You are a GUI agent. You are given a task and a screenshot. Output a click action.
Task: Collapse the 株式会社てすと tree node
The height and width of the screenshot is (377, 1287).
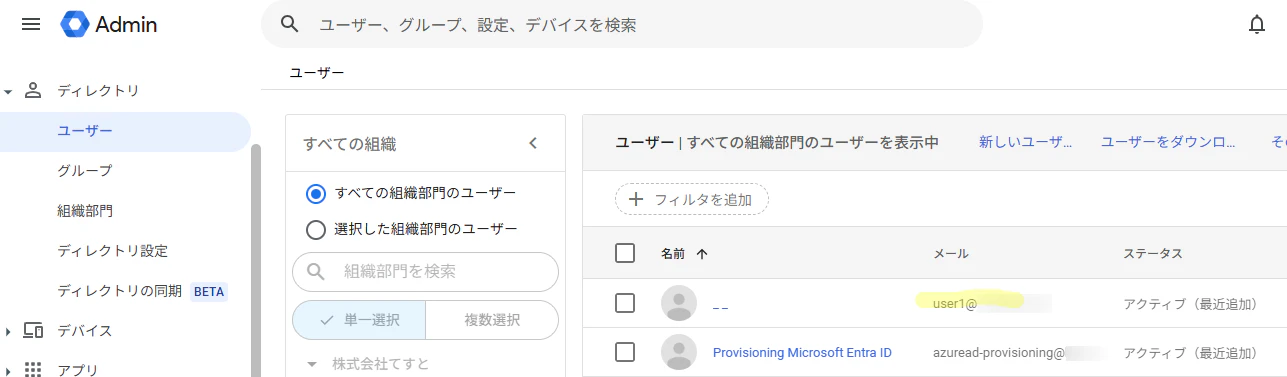[x=312, y=364]
